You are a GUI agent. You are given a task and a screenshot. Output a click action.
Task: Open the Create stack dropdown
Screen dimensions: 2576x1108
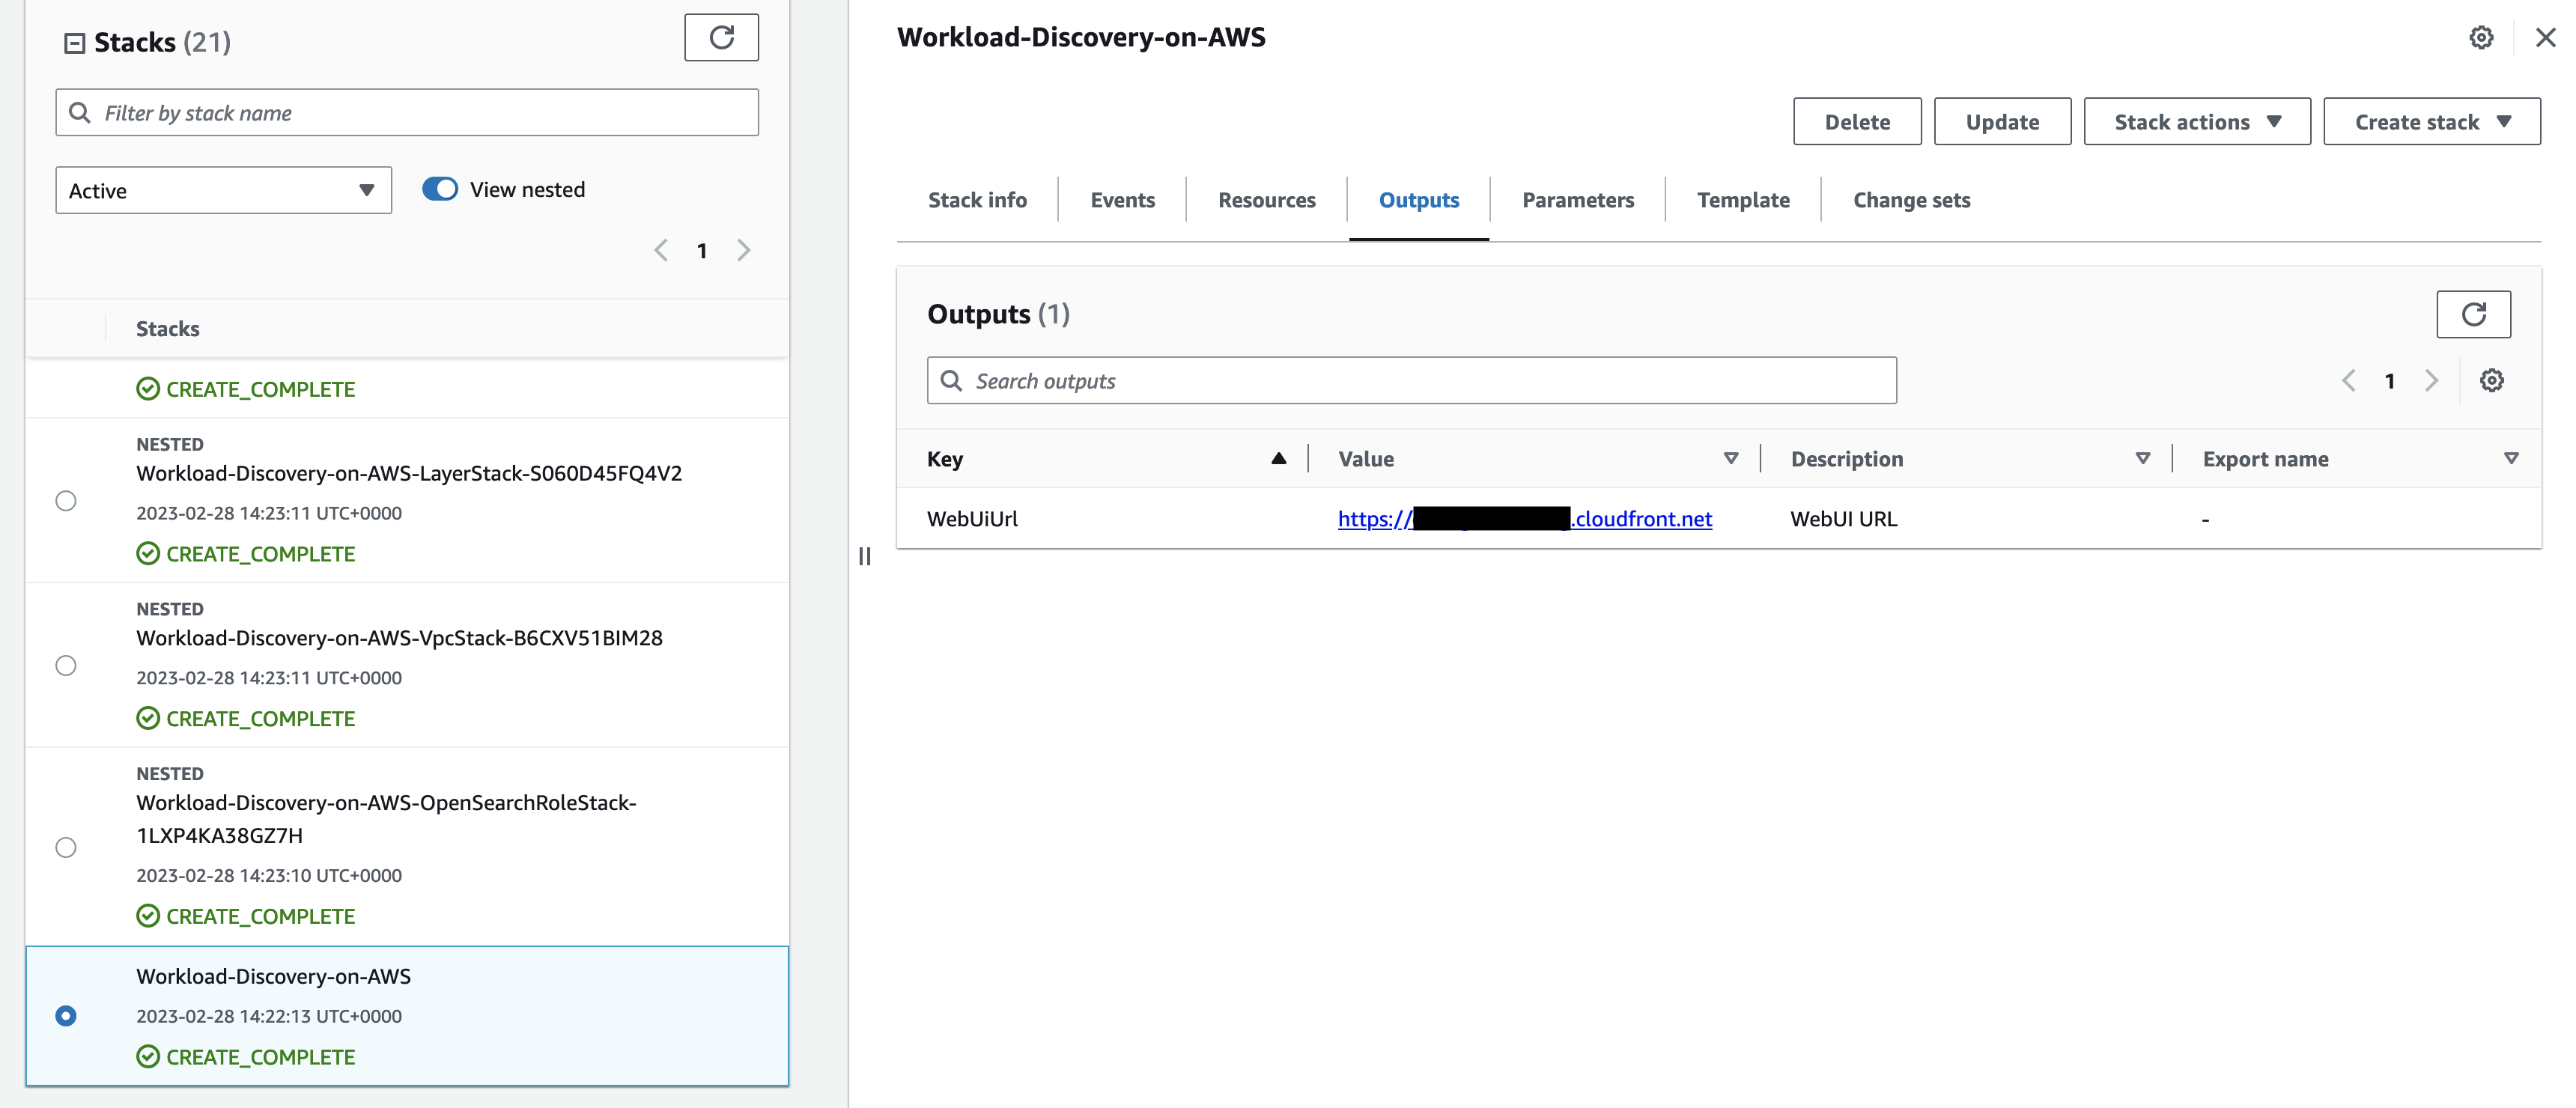(x=2432, y=121)
